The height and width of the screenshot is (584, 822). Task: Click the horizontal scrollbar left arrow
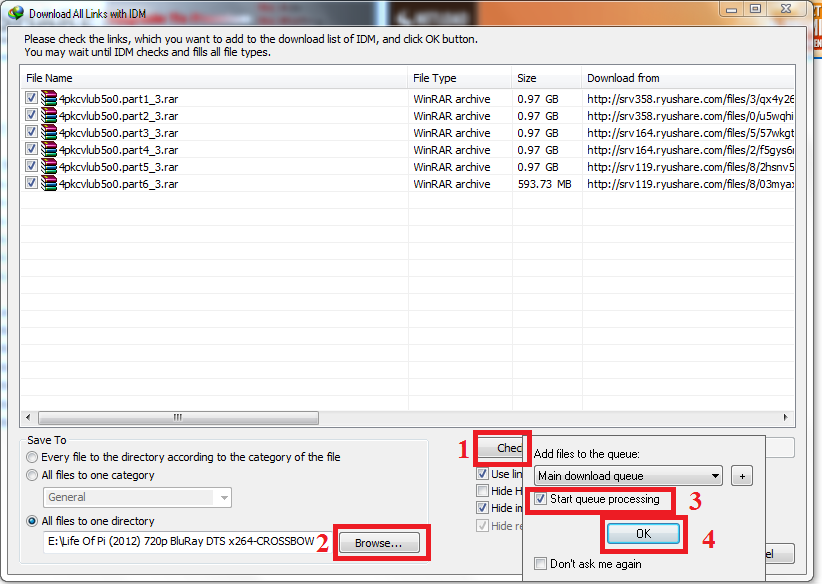tap(28, 417)
